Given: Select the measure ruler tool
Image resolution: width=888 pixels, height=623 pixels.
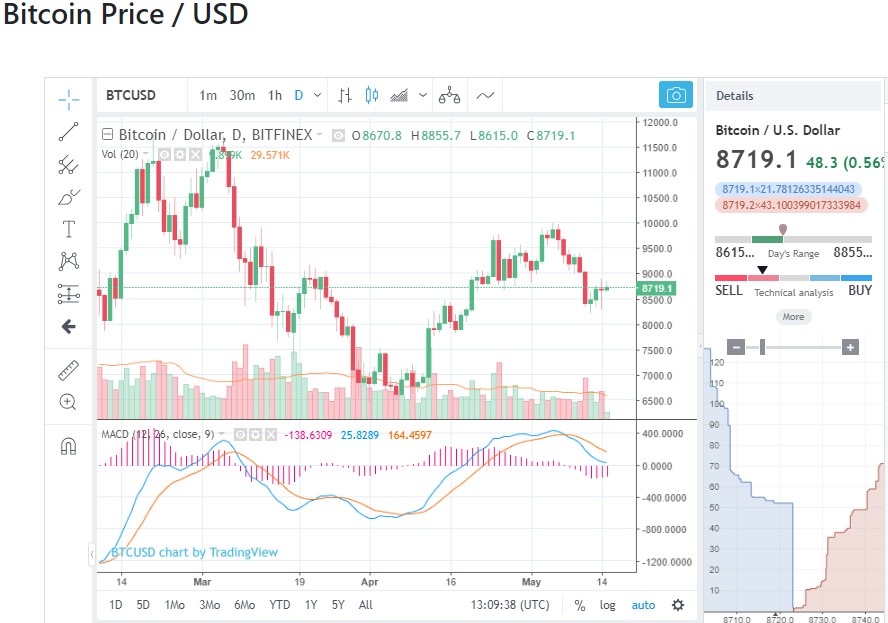Looking at the screenshot, I should pyautogui.click(x=68, y=369).
